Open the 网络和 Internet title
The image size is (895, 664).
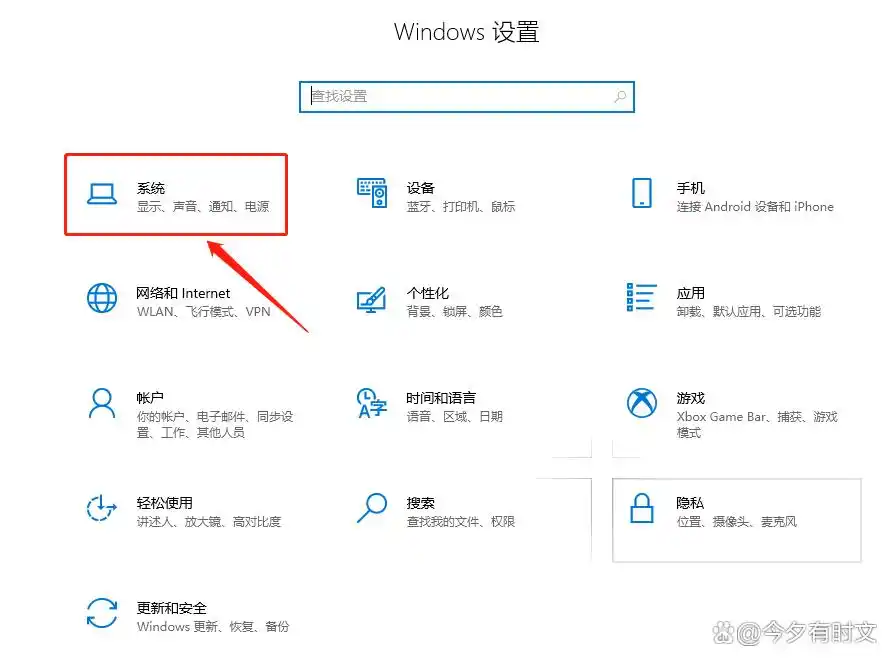tap(183, 293)
